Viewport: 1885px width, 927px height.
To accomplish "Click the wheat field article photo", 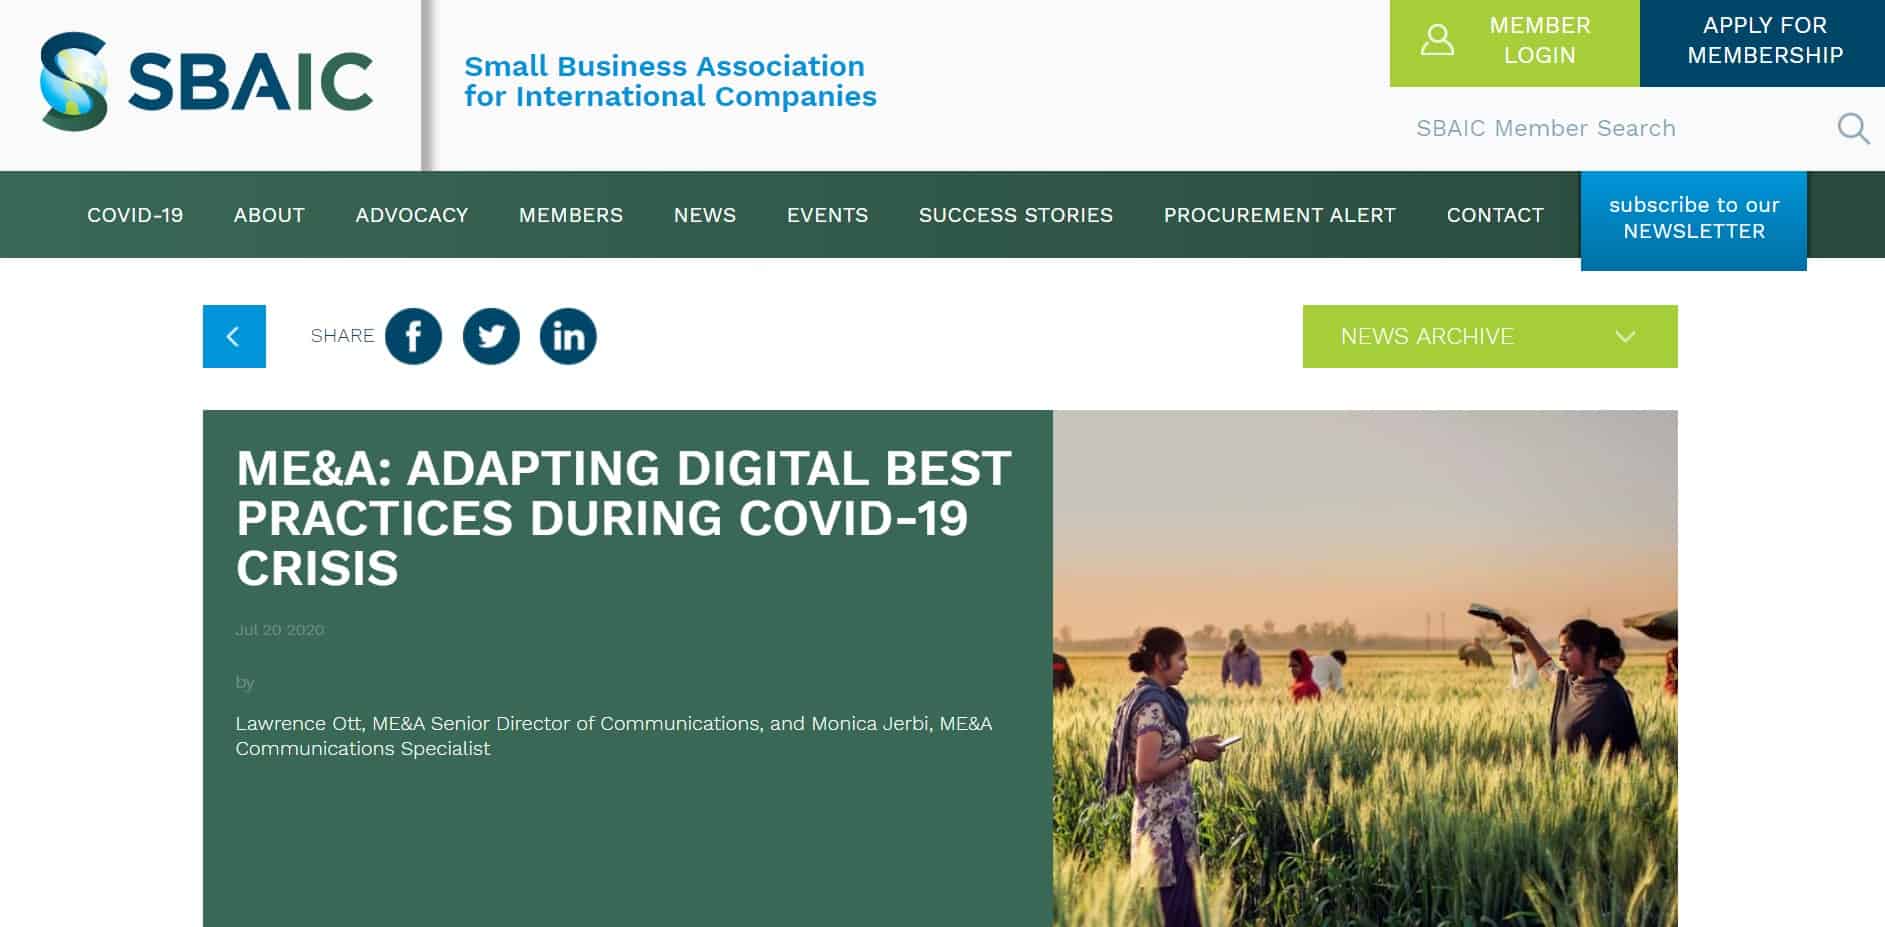I will point(1365,668).
